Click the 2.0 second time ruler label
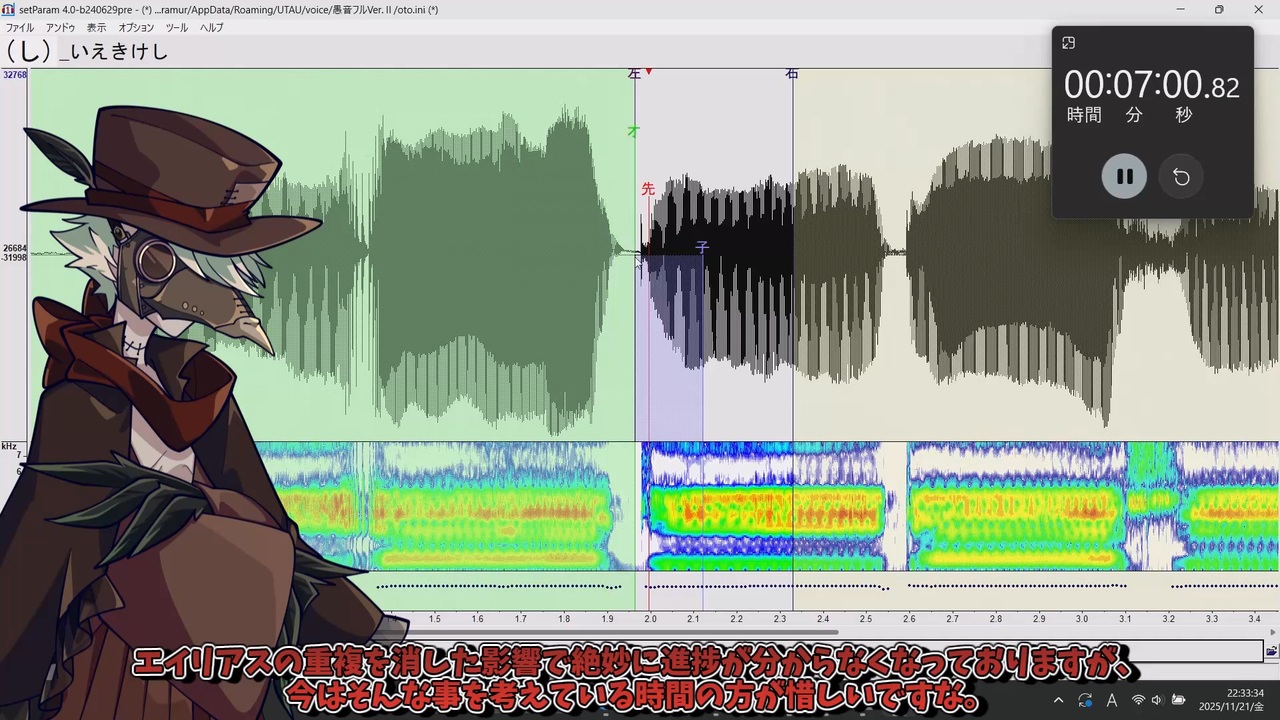1280x720 pixels. (650, 619)
